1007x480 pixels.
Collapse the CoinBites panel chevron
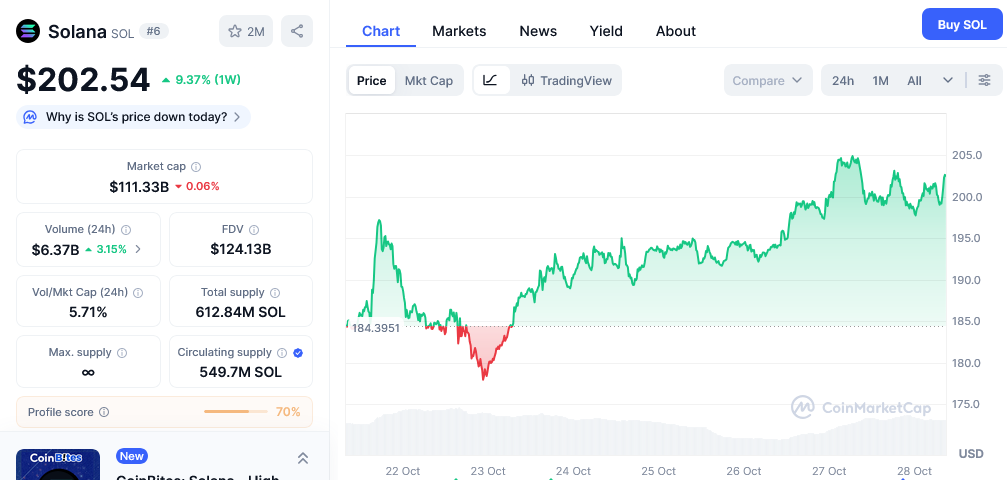pyautogui.click(x=303, y=458)
